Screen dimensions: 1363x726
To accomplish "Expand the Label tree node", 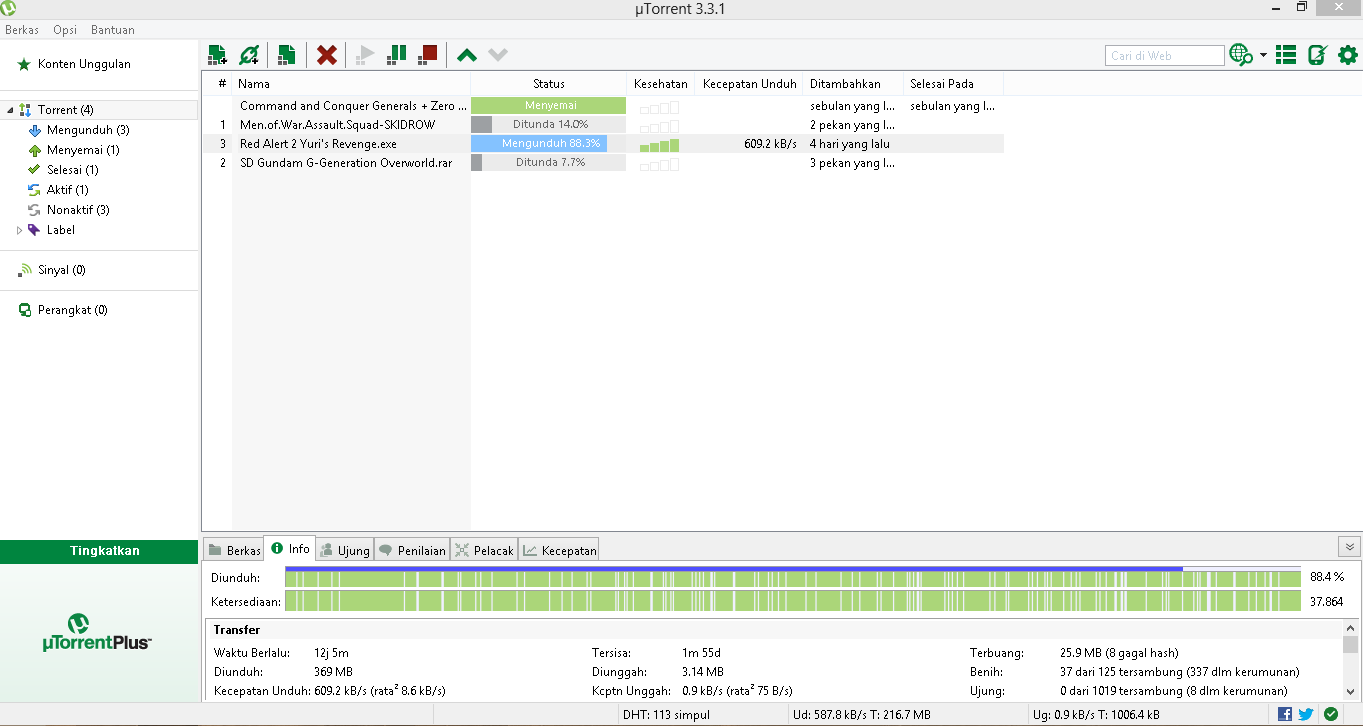I will click(19, 230).
